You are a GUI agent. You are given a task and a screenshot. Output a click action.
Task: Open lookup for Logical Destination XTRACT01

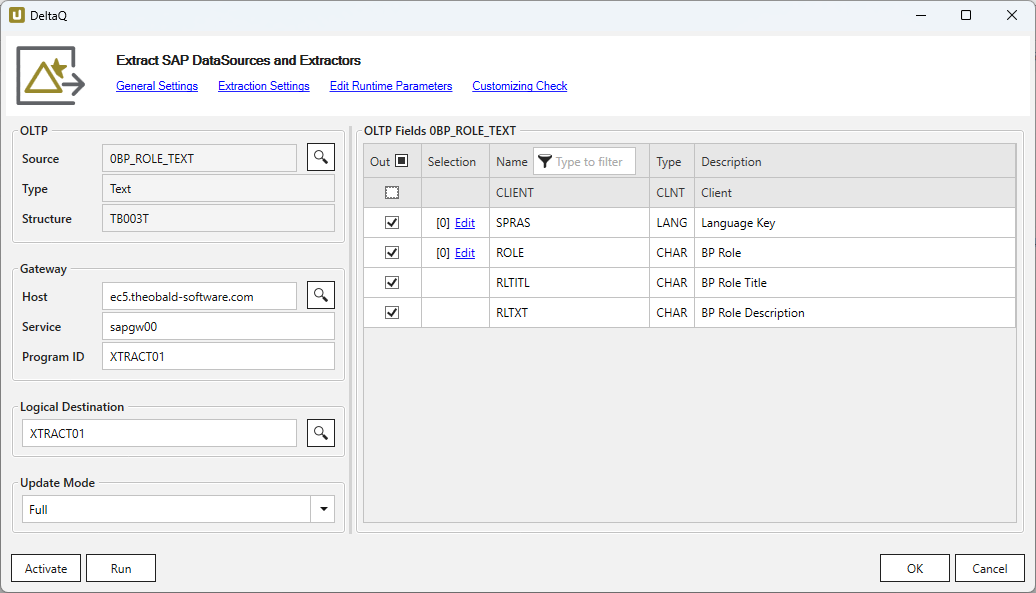[x=320, y=433]
